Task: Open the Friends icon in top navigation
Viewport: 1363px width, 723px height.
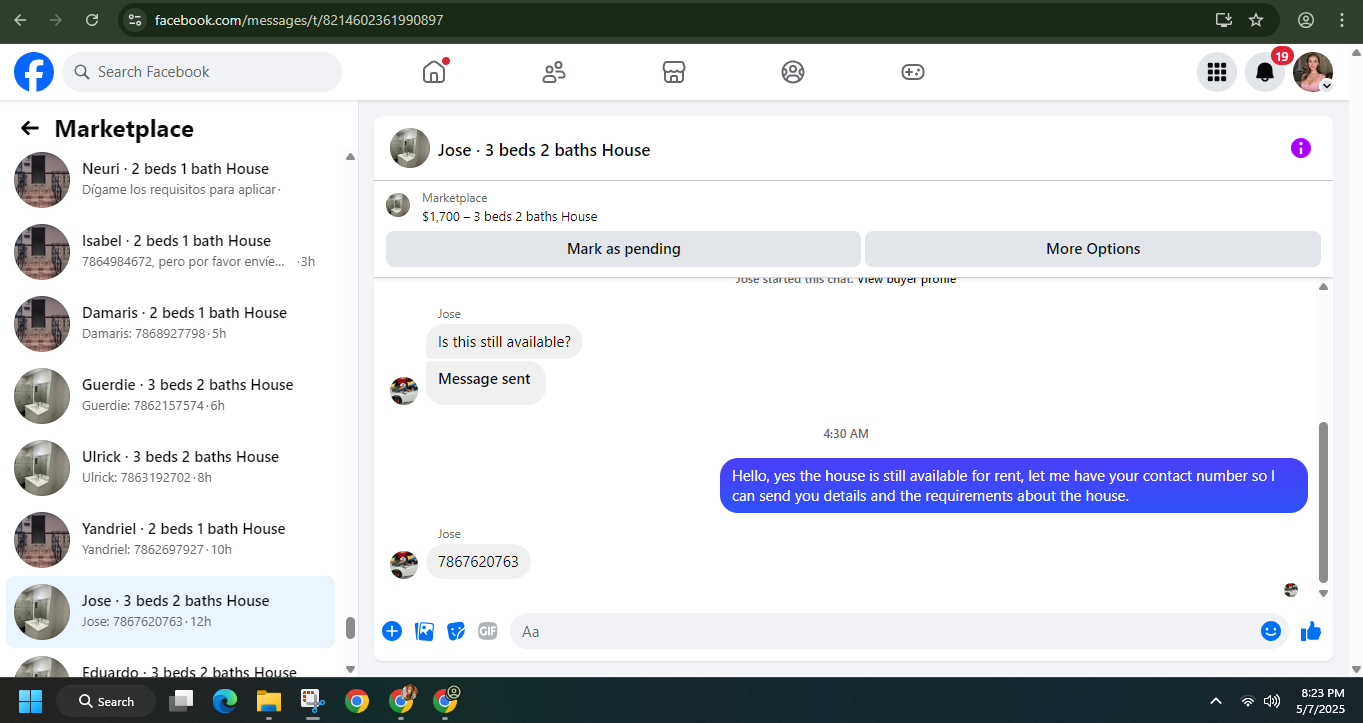Action: [x=553, y=72]
